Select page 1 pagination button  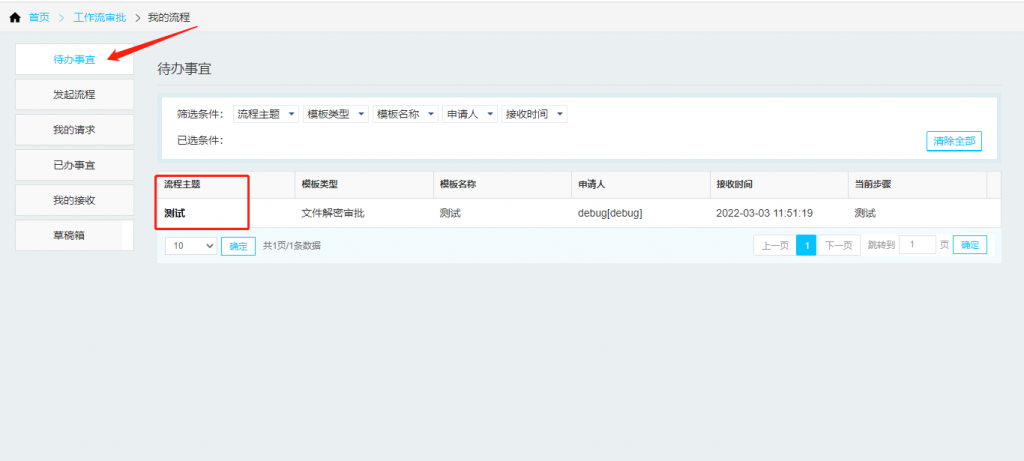807,246
